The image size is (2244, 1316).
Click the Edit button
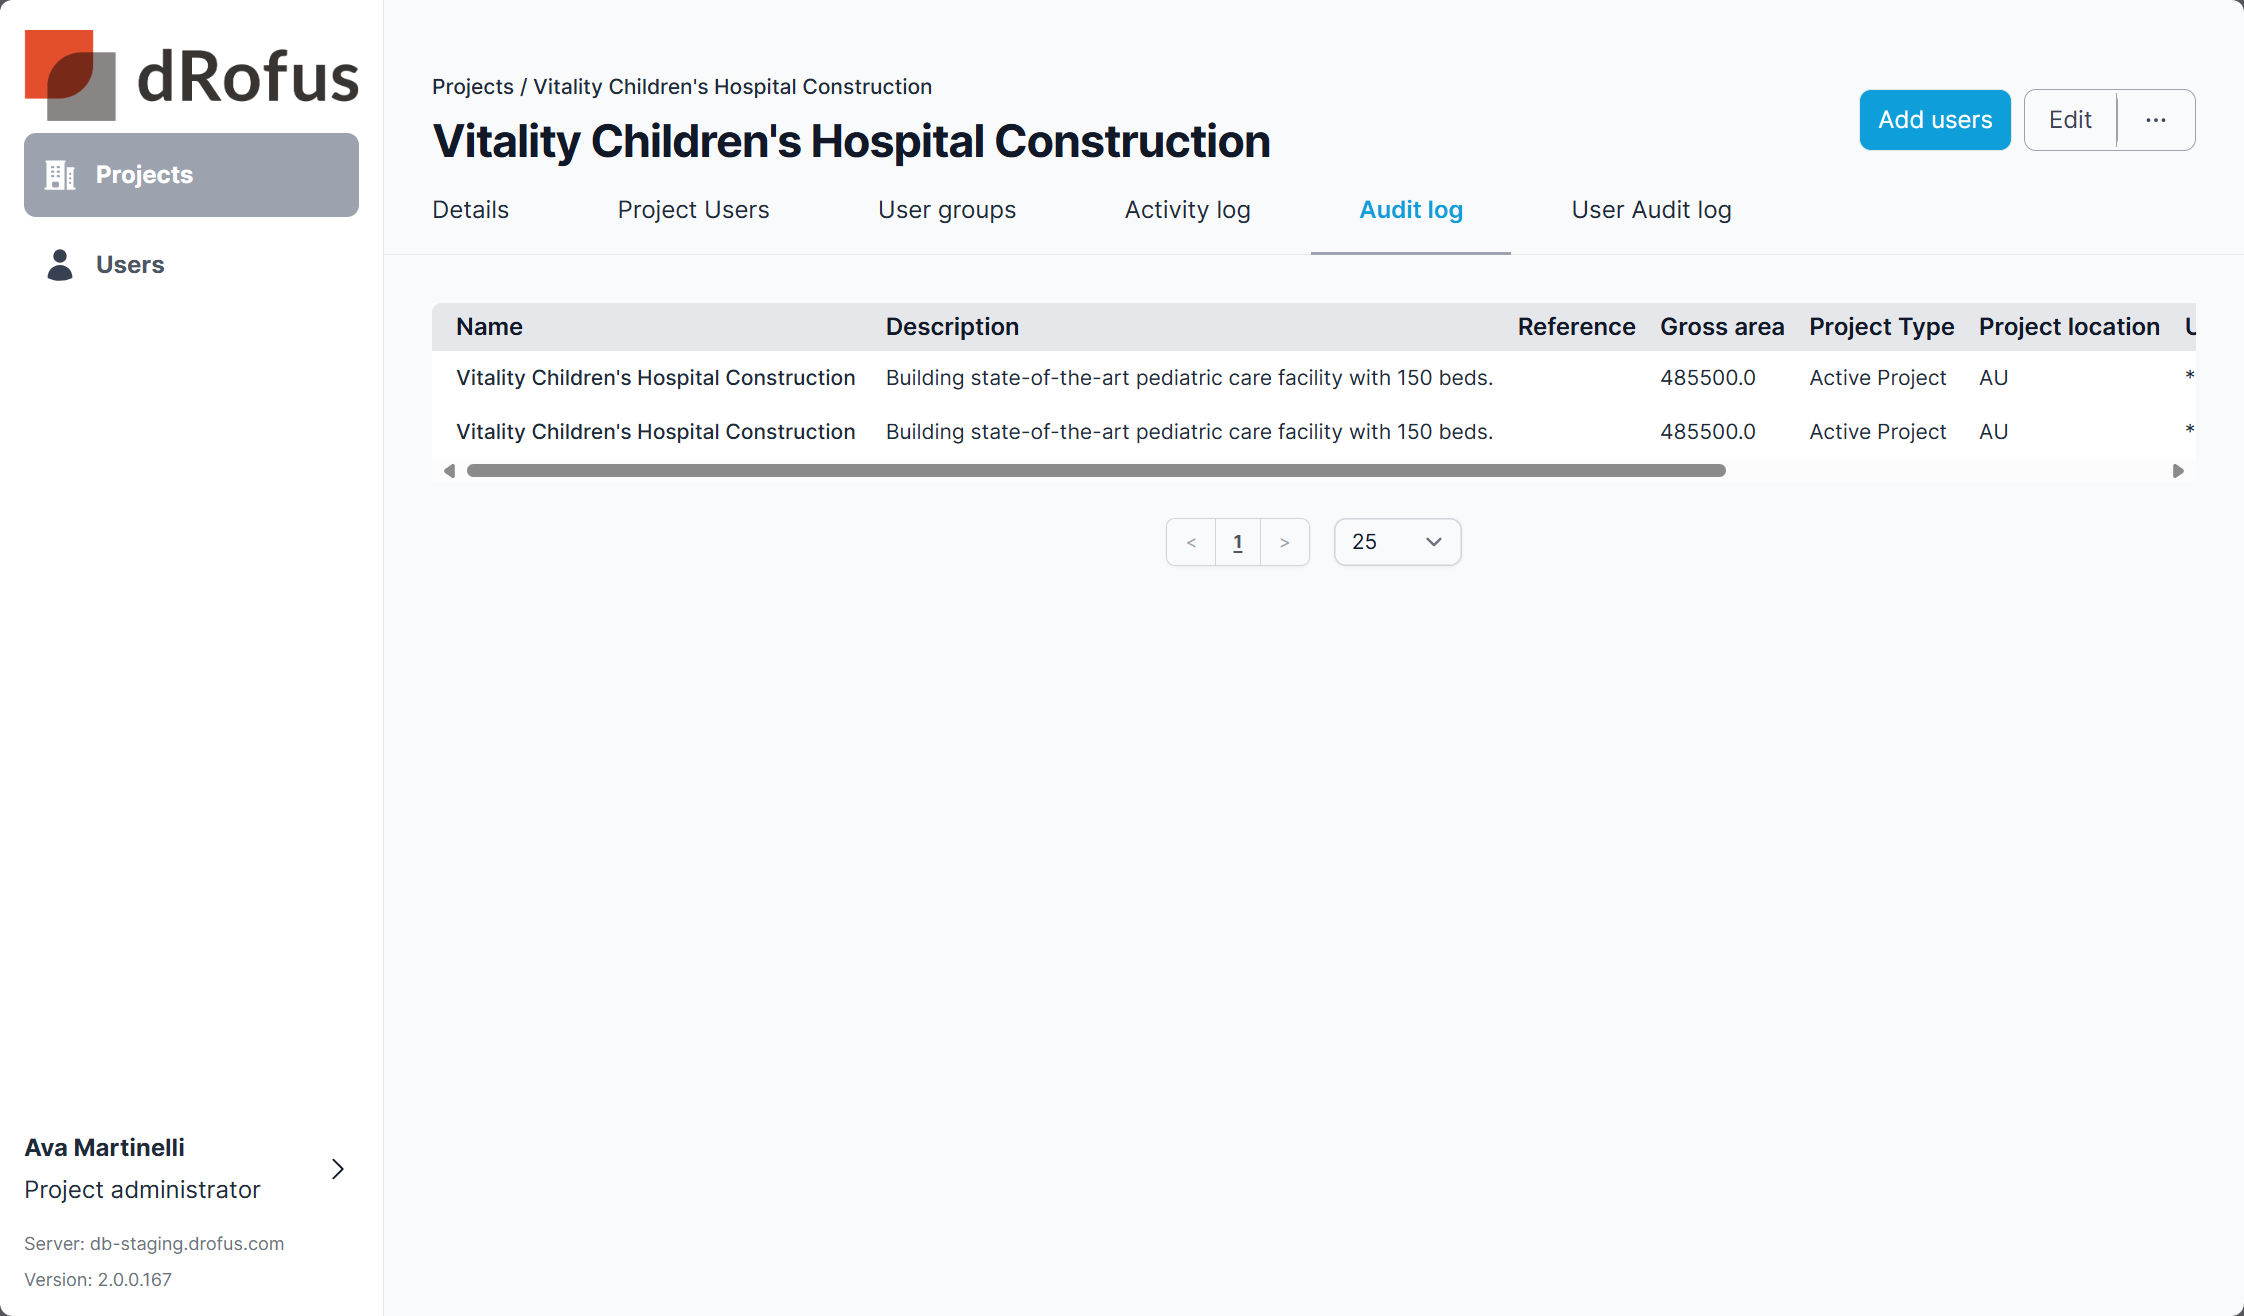(x=2070, y=120)
